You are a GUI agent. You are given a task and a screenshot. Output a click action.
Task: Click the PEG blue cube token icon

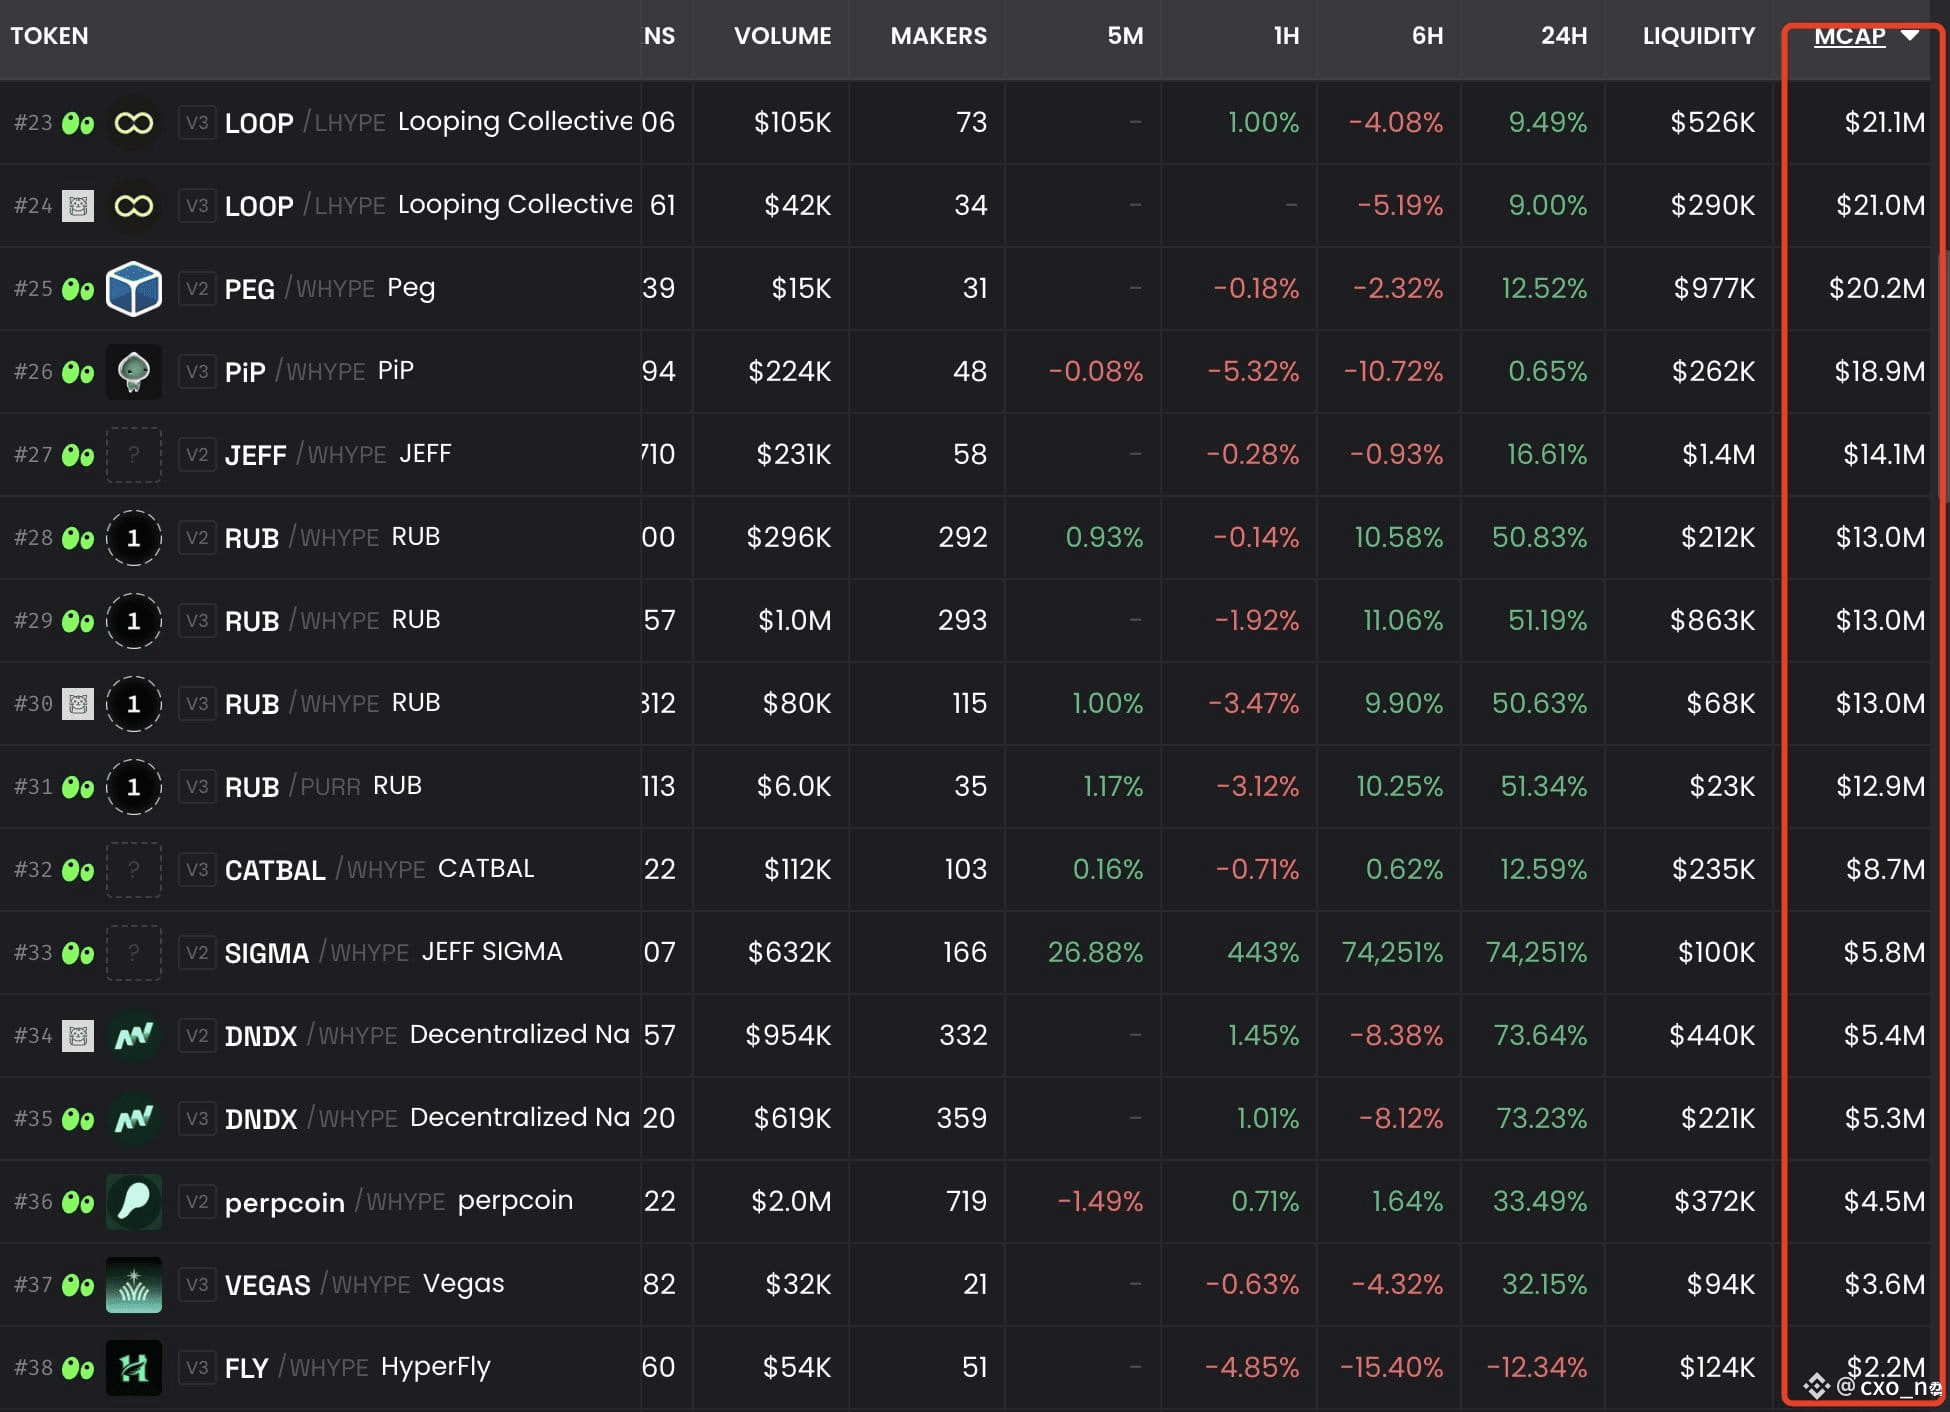134,289
